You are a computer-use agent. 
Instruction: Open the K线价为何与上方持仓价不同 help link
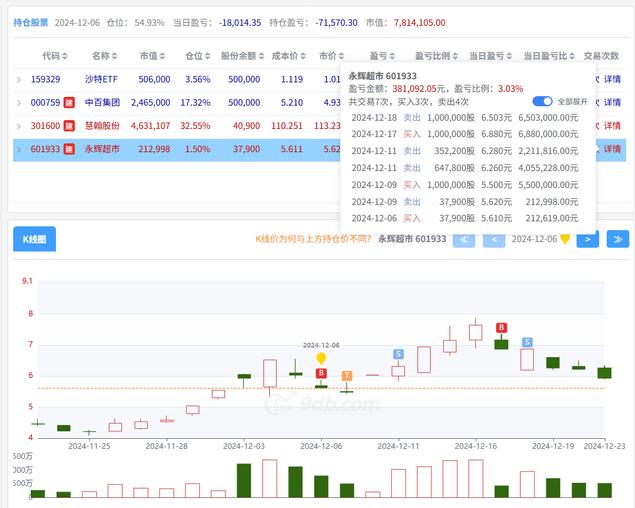[311, 239]
